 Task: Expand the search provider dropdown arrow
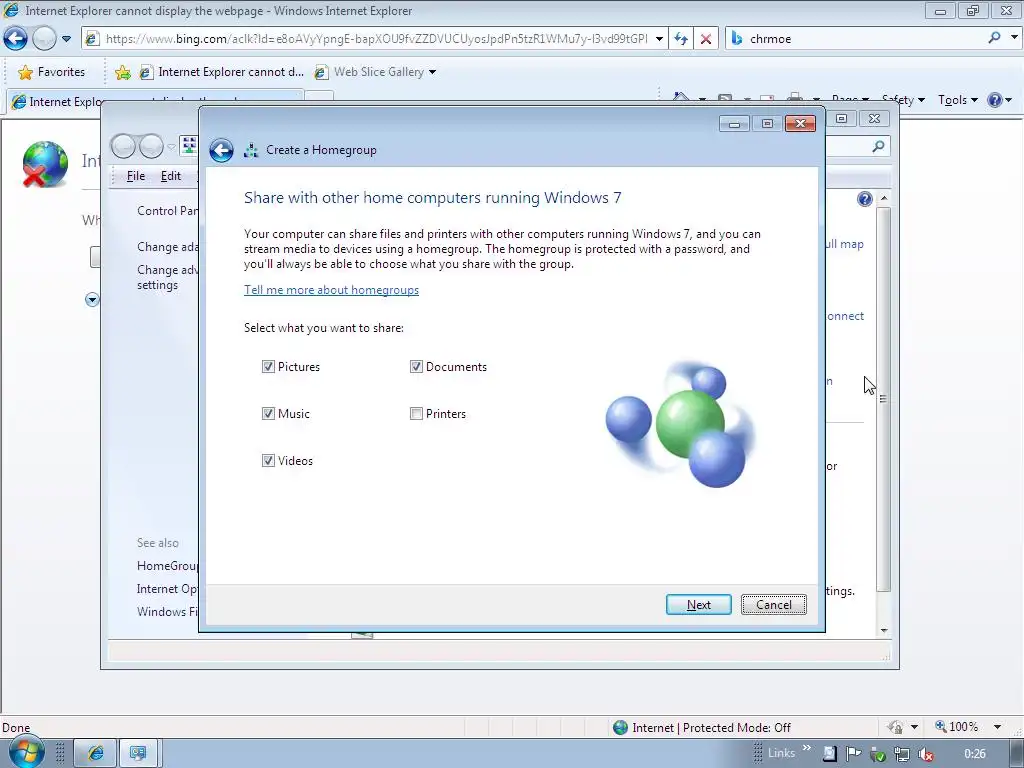[1014, 38]
